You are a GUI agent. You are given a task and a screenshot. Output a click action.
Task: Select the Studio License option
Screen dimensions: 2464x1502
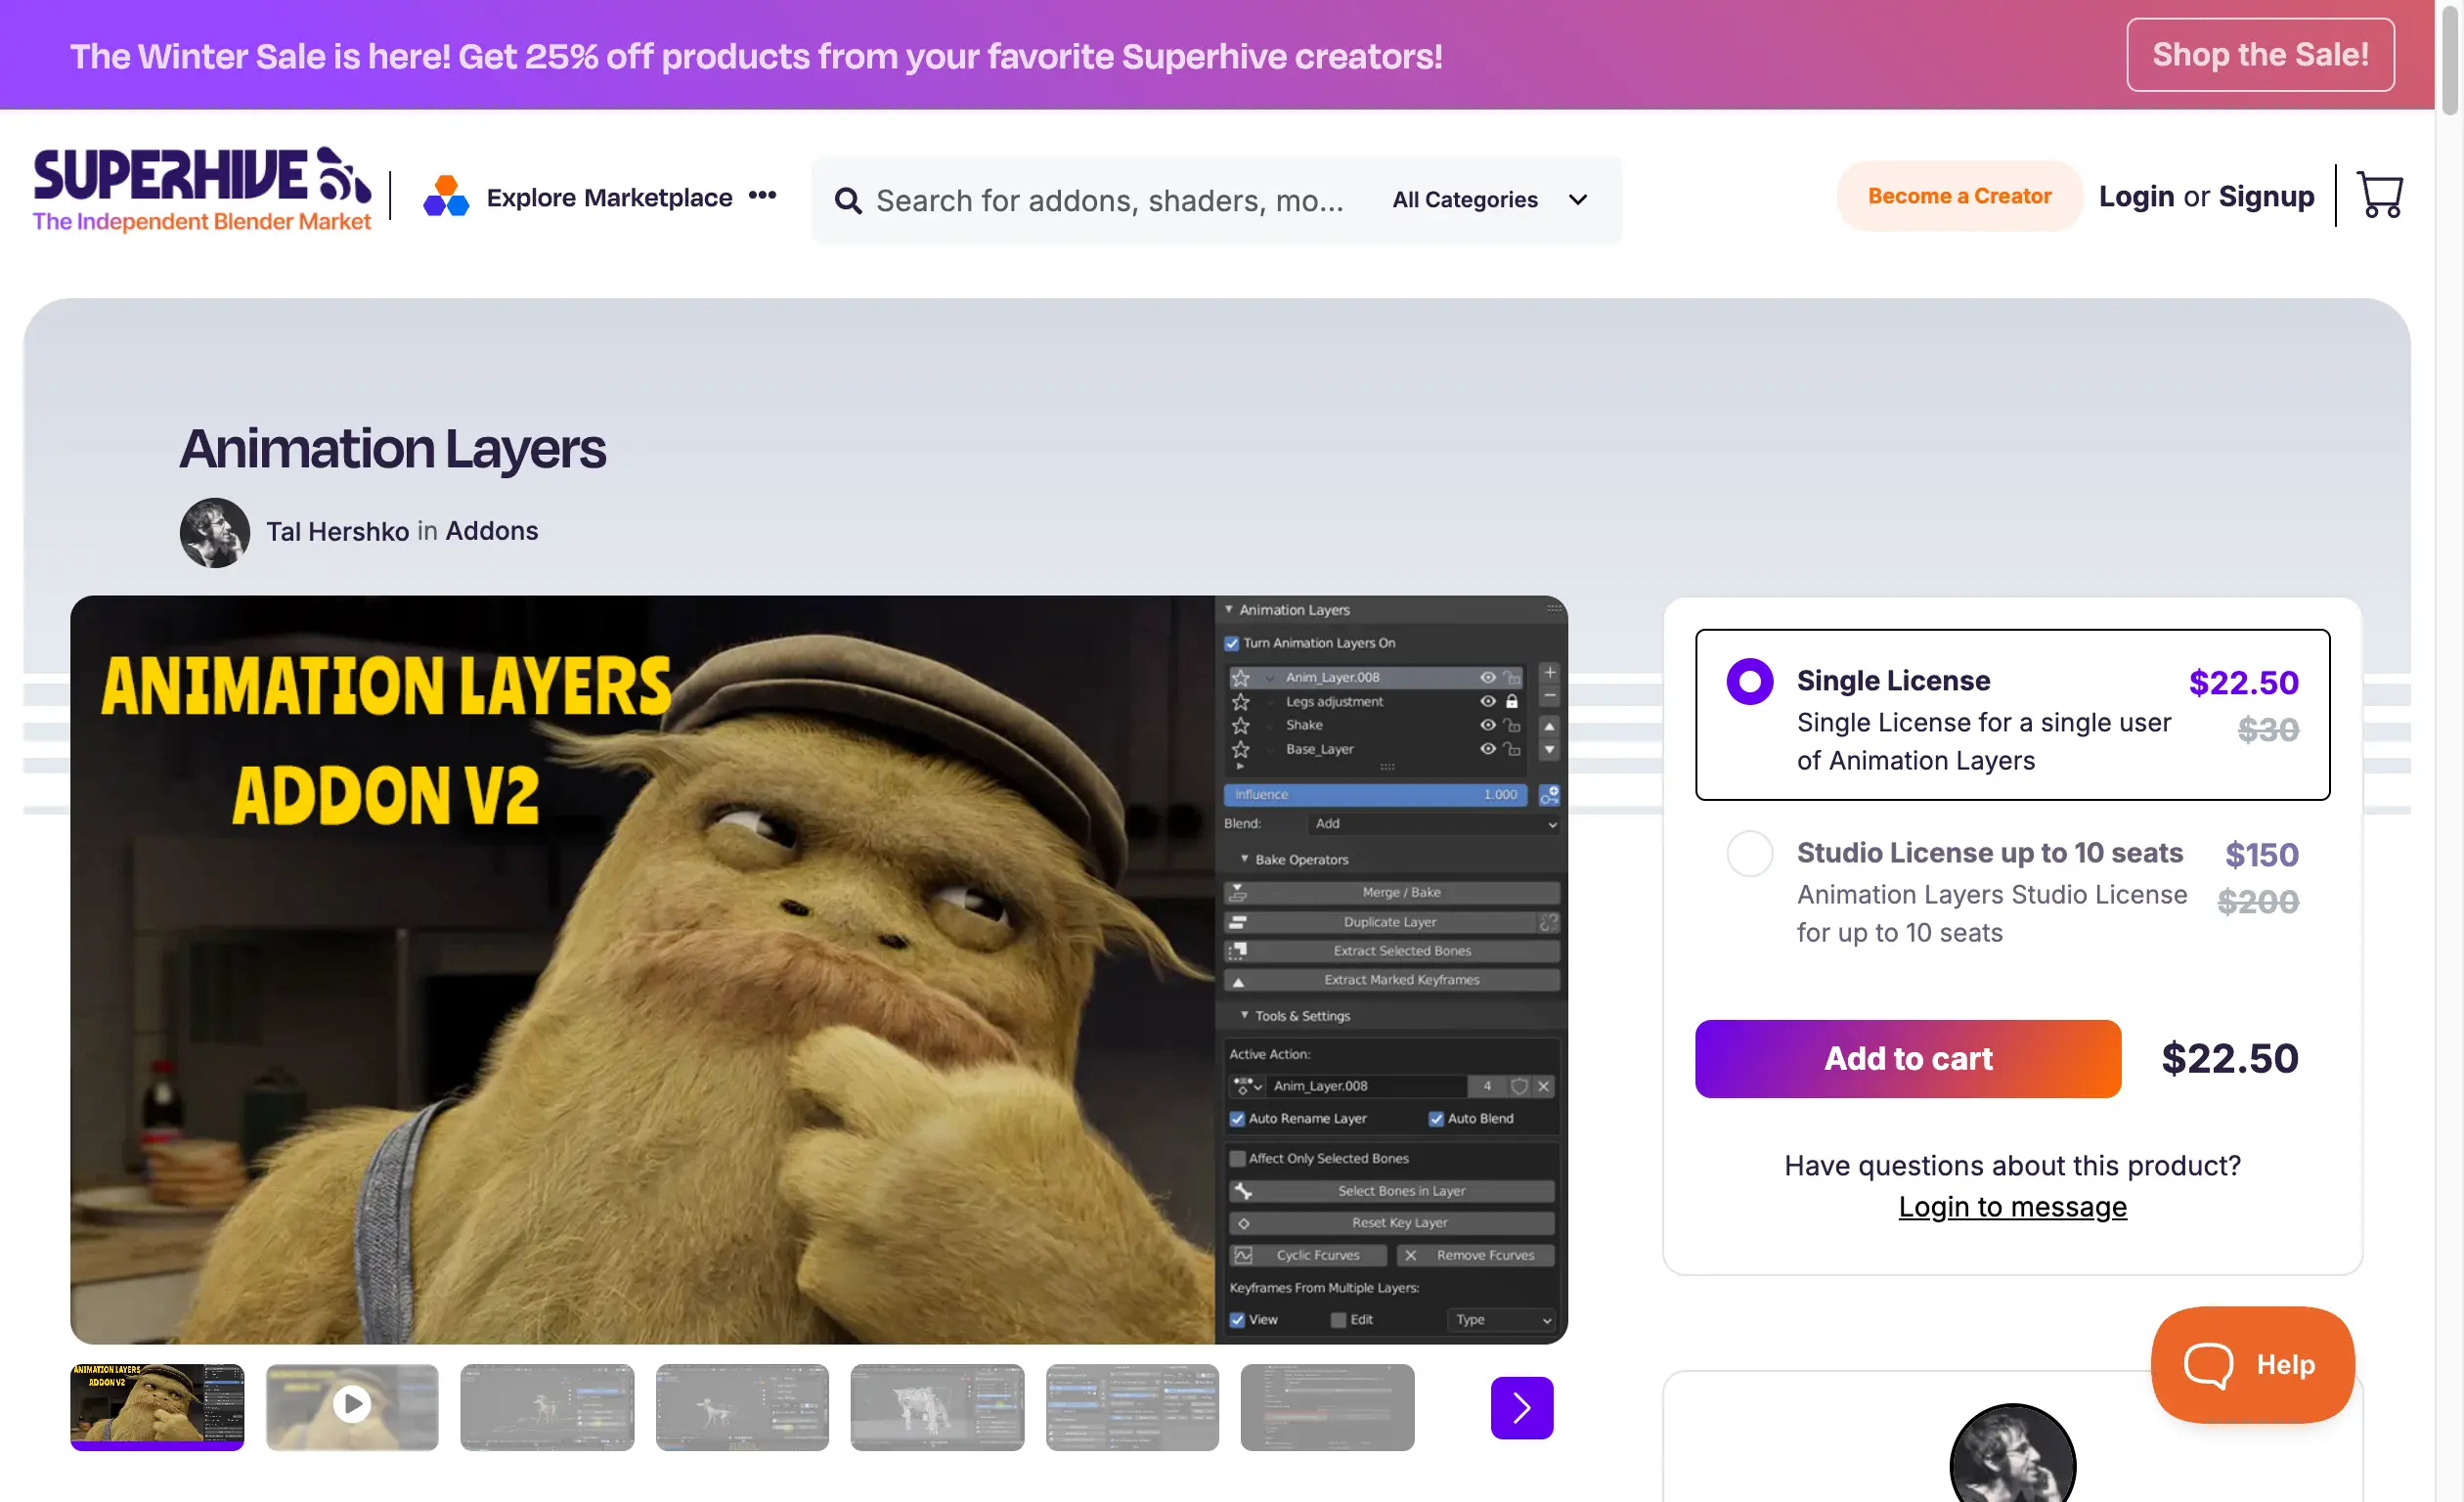(x=1749, y=854)
